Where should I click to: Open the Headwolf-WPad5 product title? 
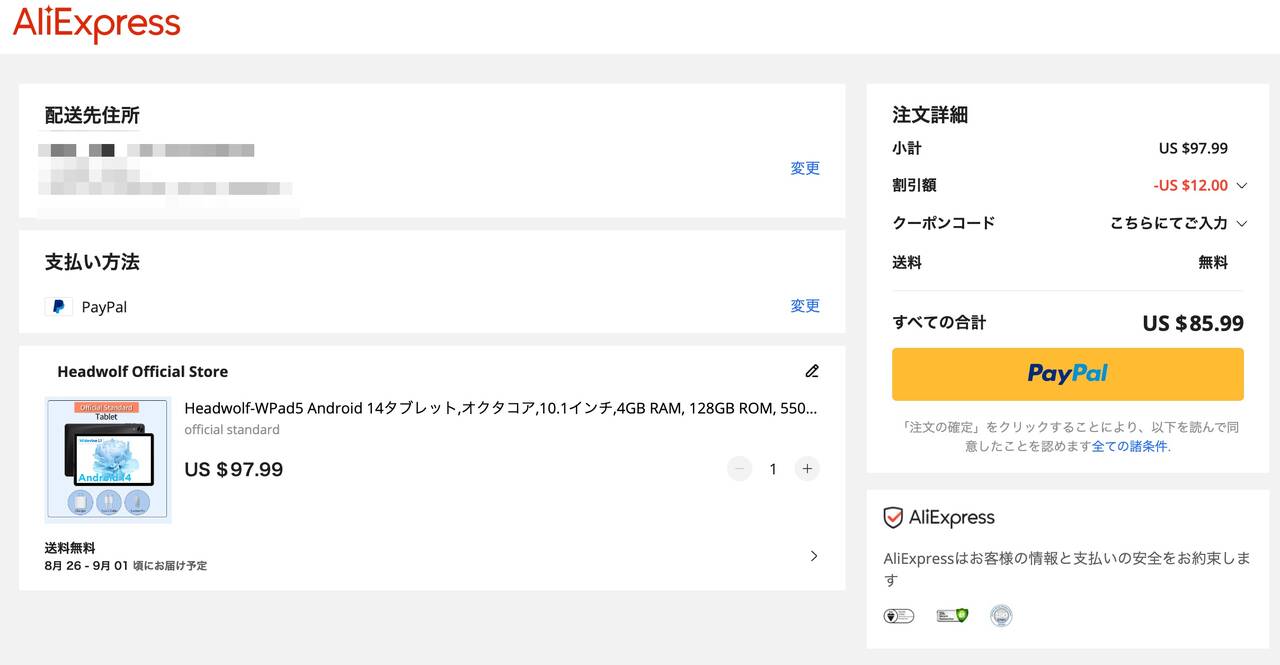500,408
